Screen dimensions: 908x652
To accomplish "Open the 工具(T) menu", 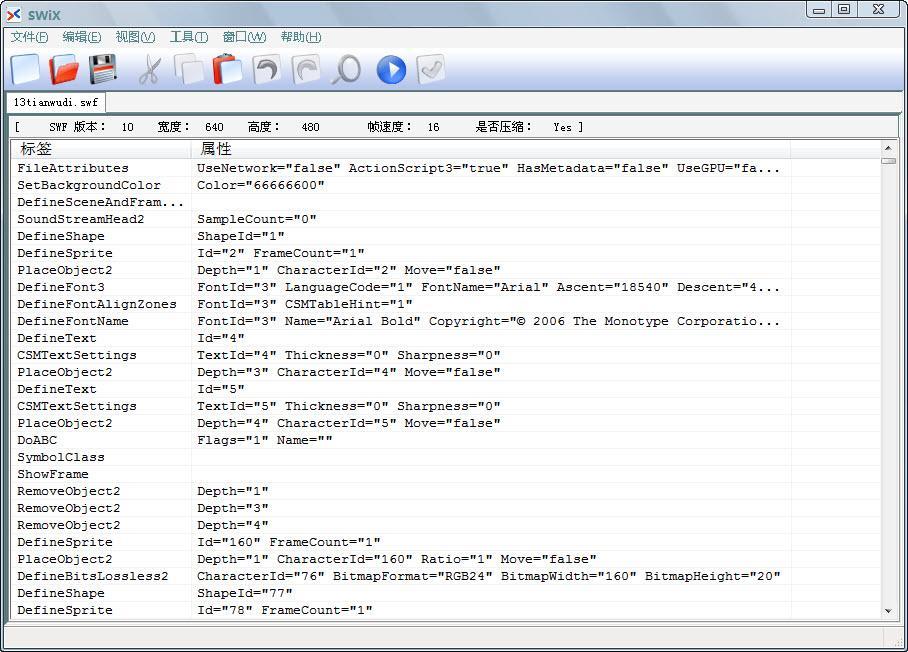I will click(x=188, y=36).
